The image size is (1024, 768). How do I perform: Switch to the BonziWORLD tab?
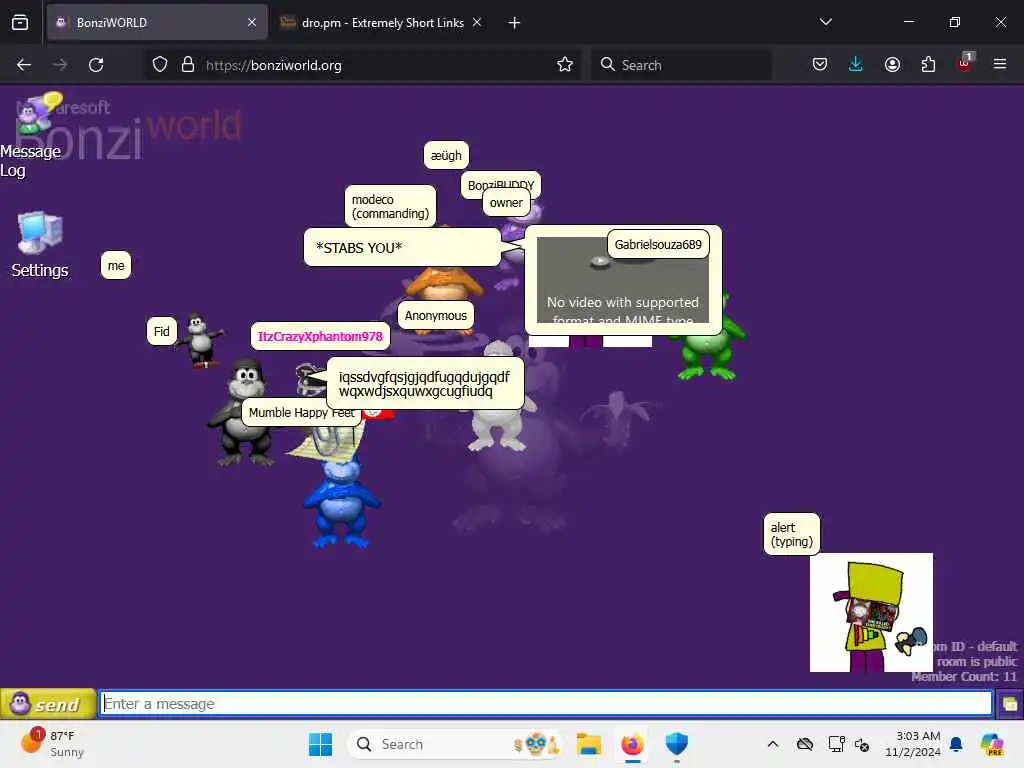pos(157,22)
